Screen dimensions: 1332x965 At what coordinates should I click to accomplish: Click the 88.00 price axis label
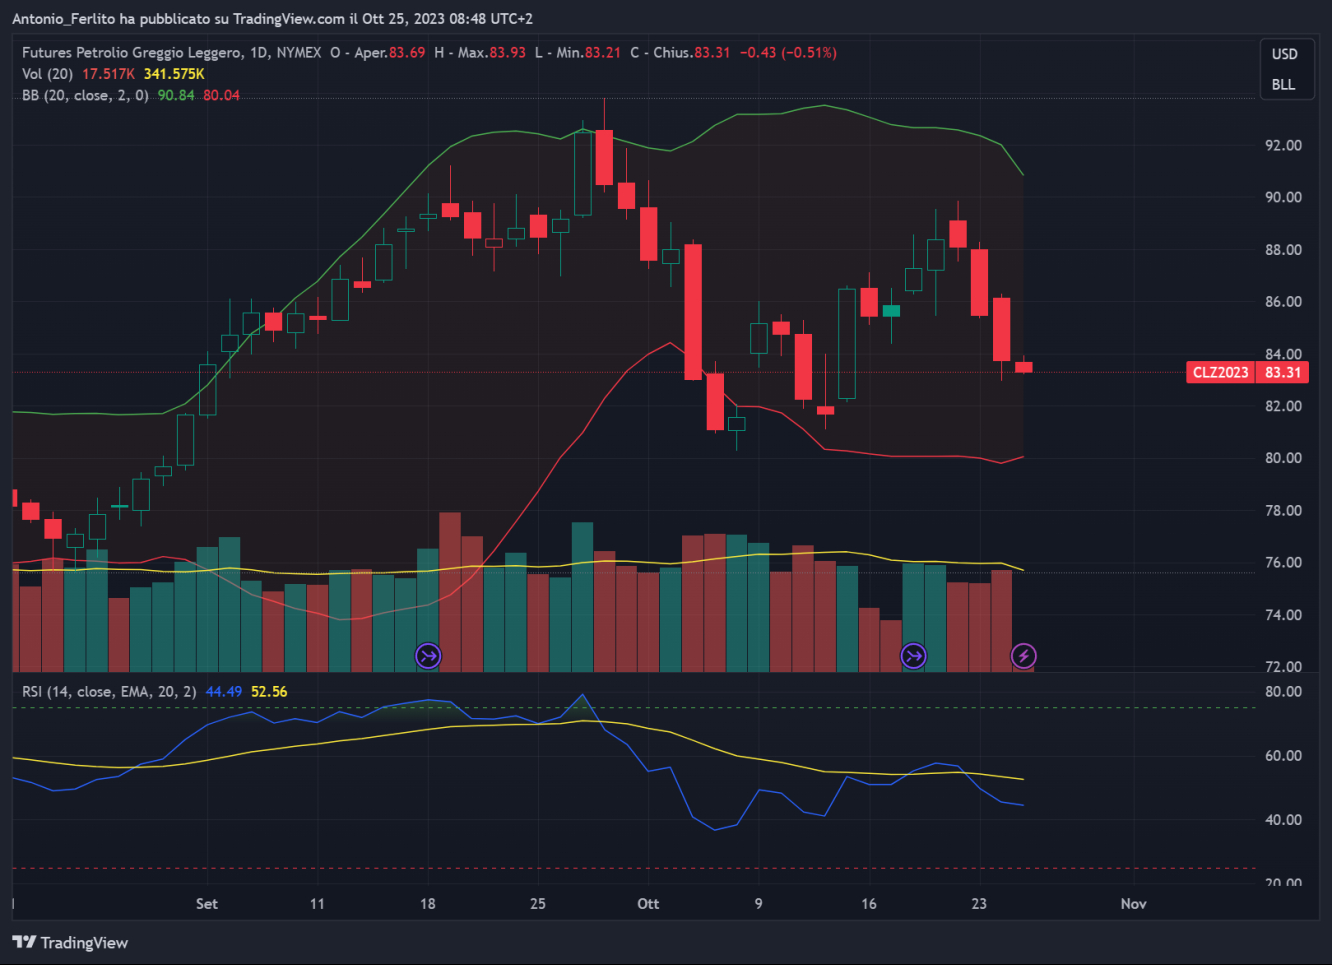(x=1283, y=250)
